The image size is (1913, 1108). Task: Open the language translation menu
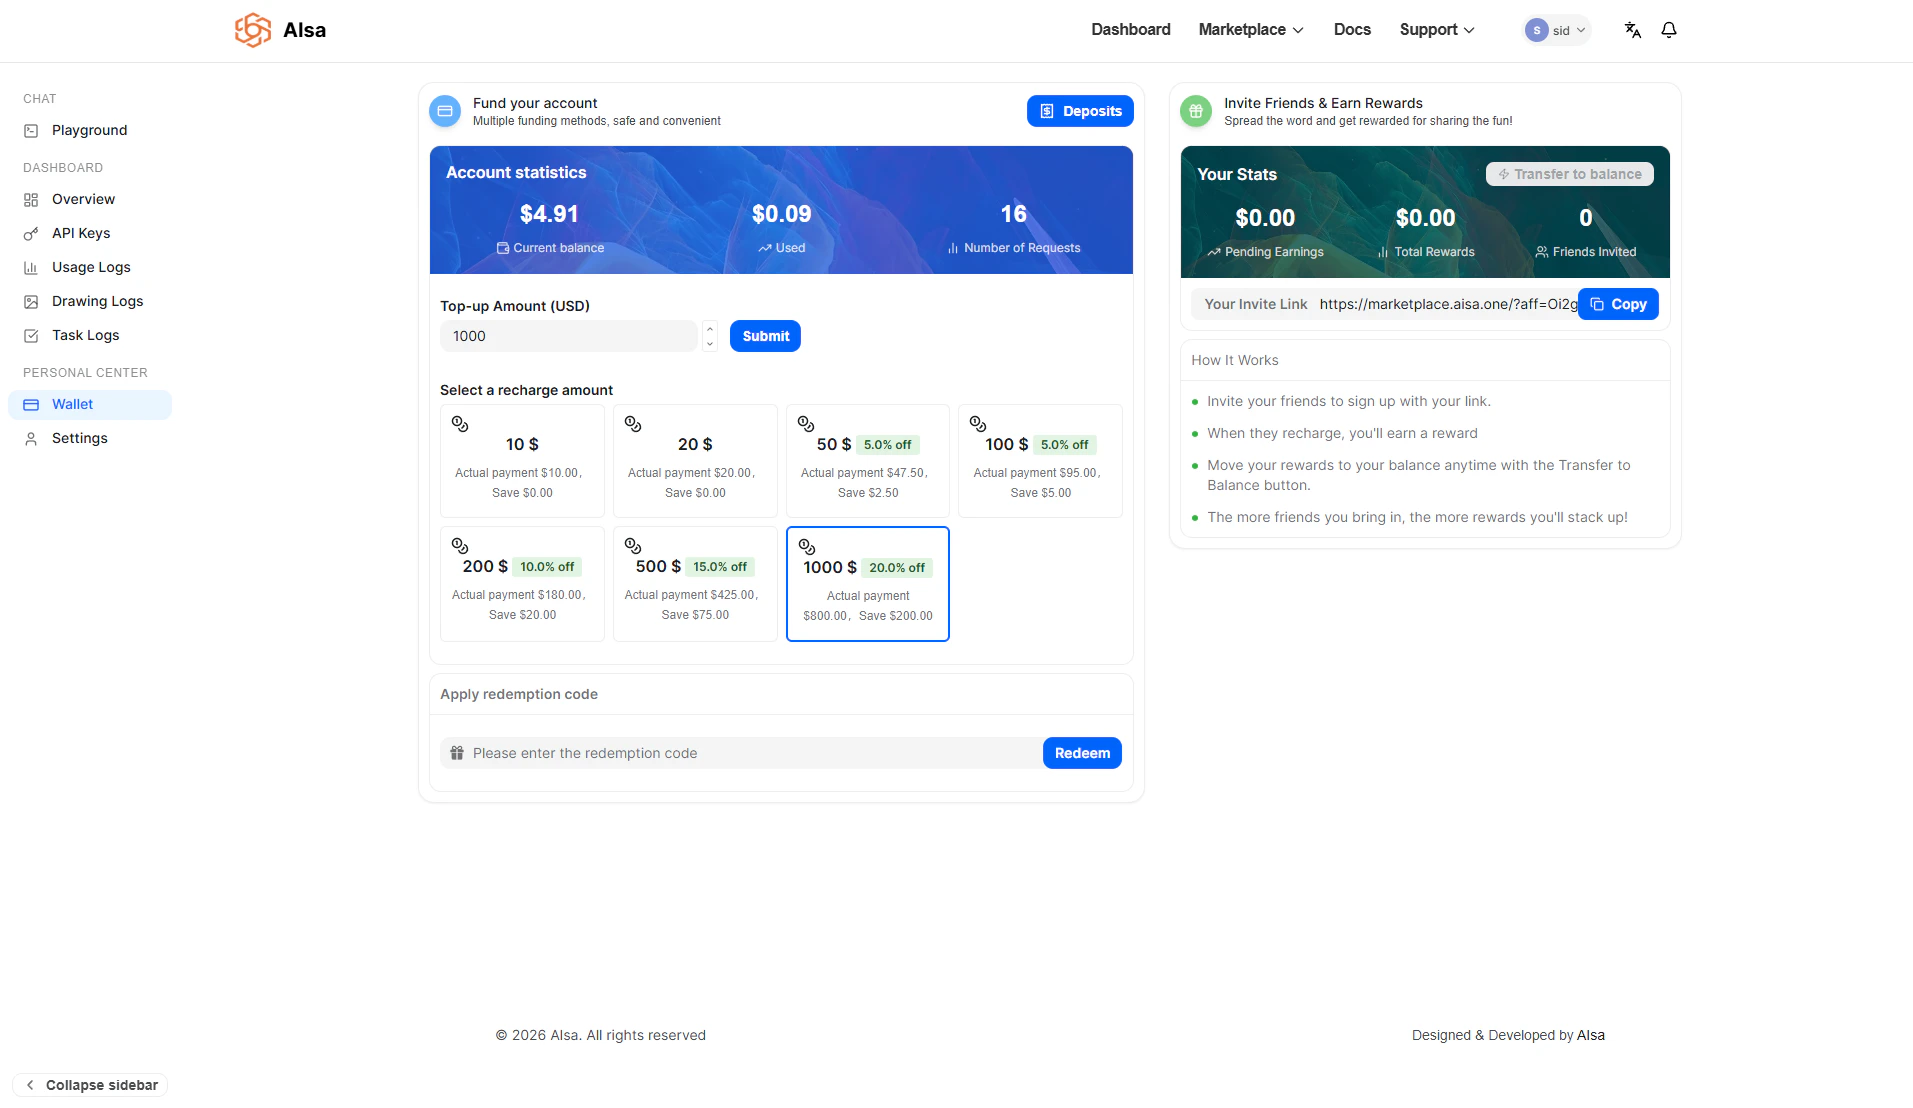(x=1632, y=30)
